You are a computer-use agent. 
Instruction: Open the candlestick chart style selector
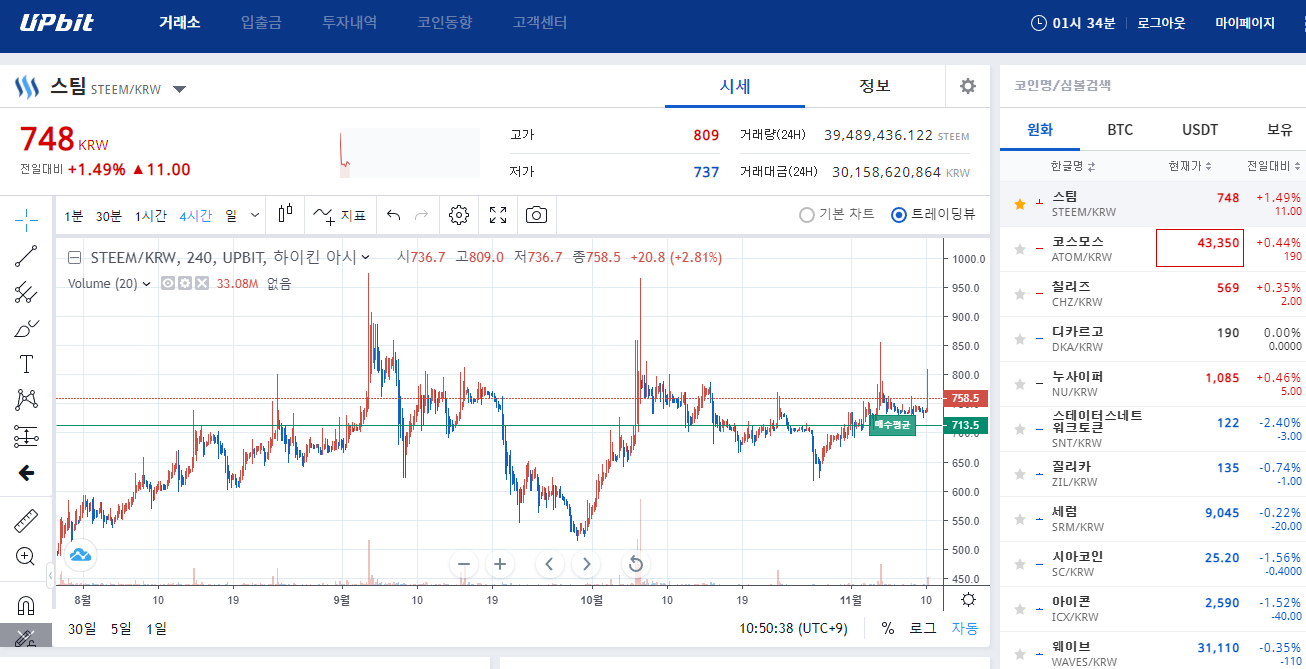tap(286, 214)
